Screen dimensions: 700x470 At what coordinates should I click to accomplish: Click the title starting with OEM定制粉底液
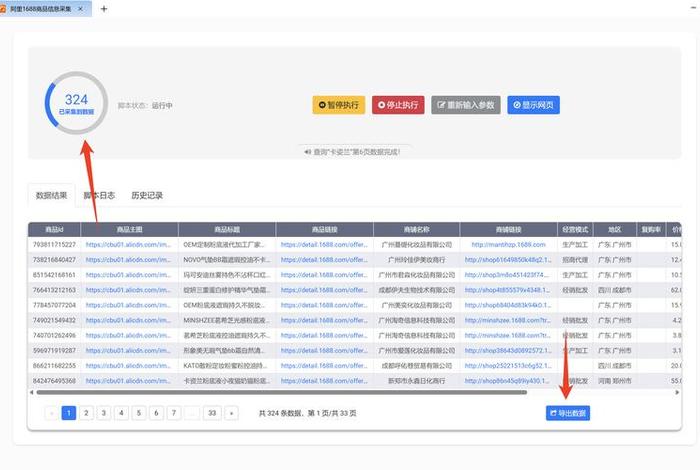224,245
